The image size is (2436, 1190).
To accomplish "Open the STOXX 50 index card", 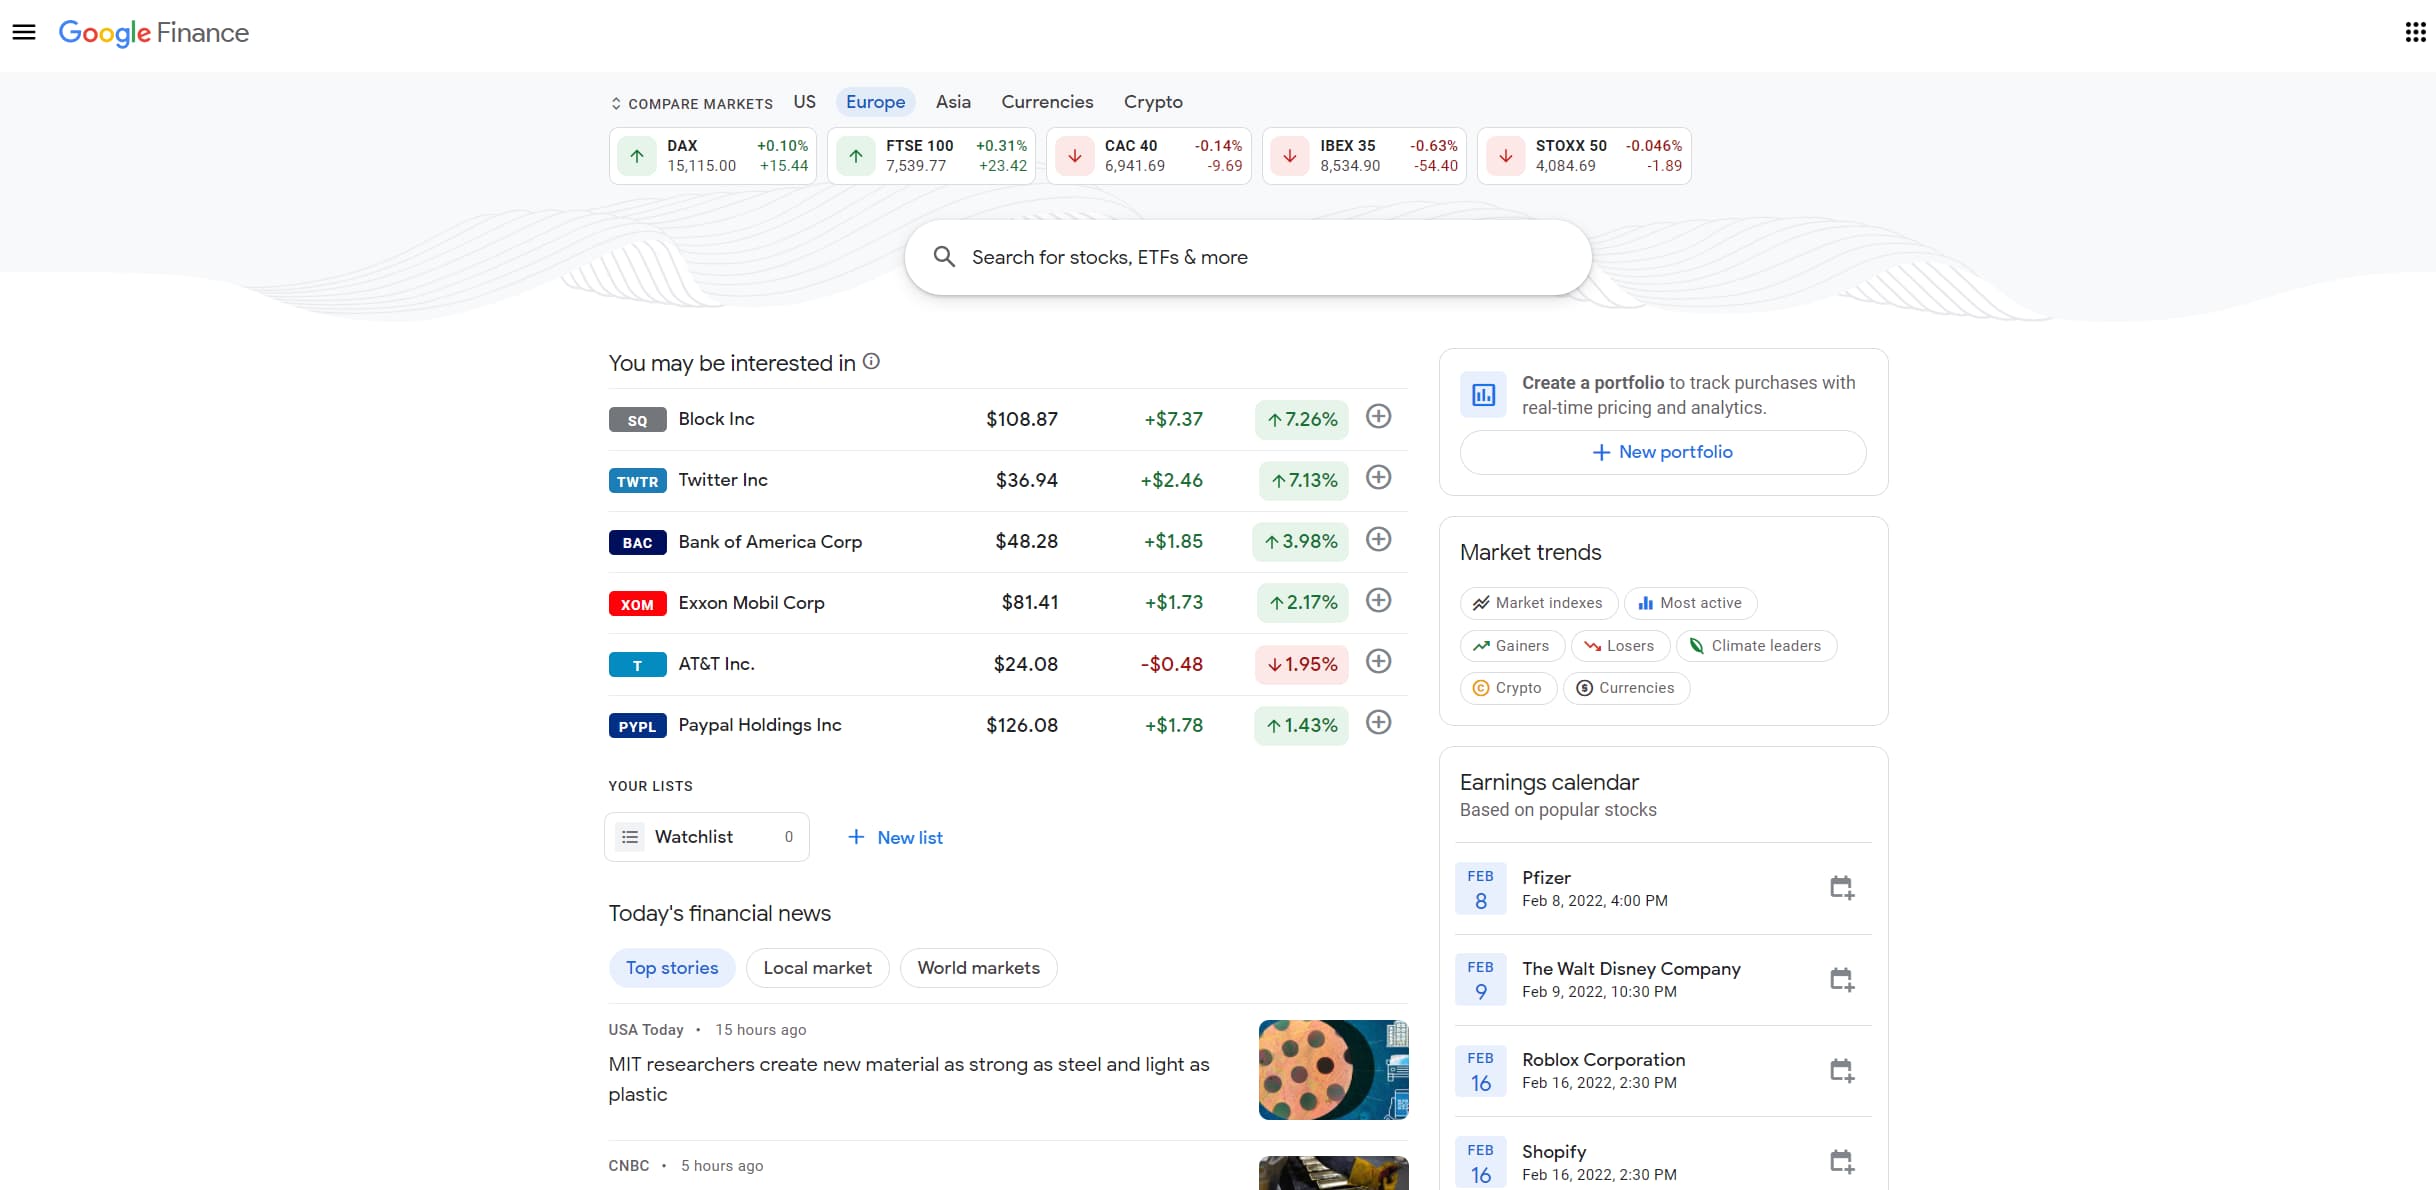I will tap(1584, 156).
